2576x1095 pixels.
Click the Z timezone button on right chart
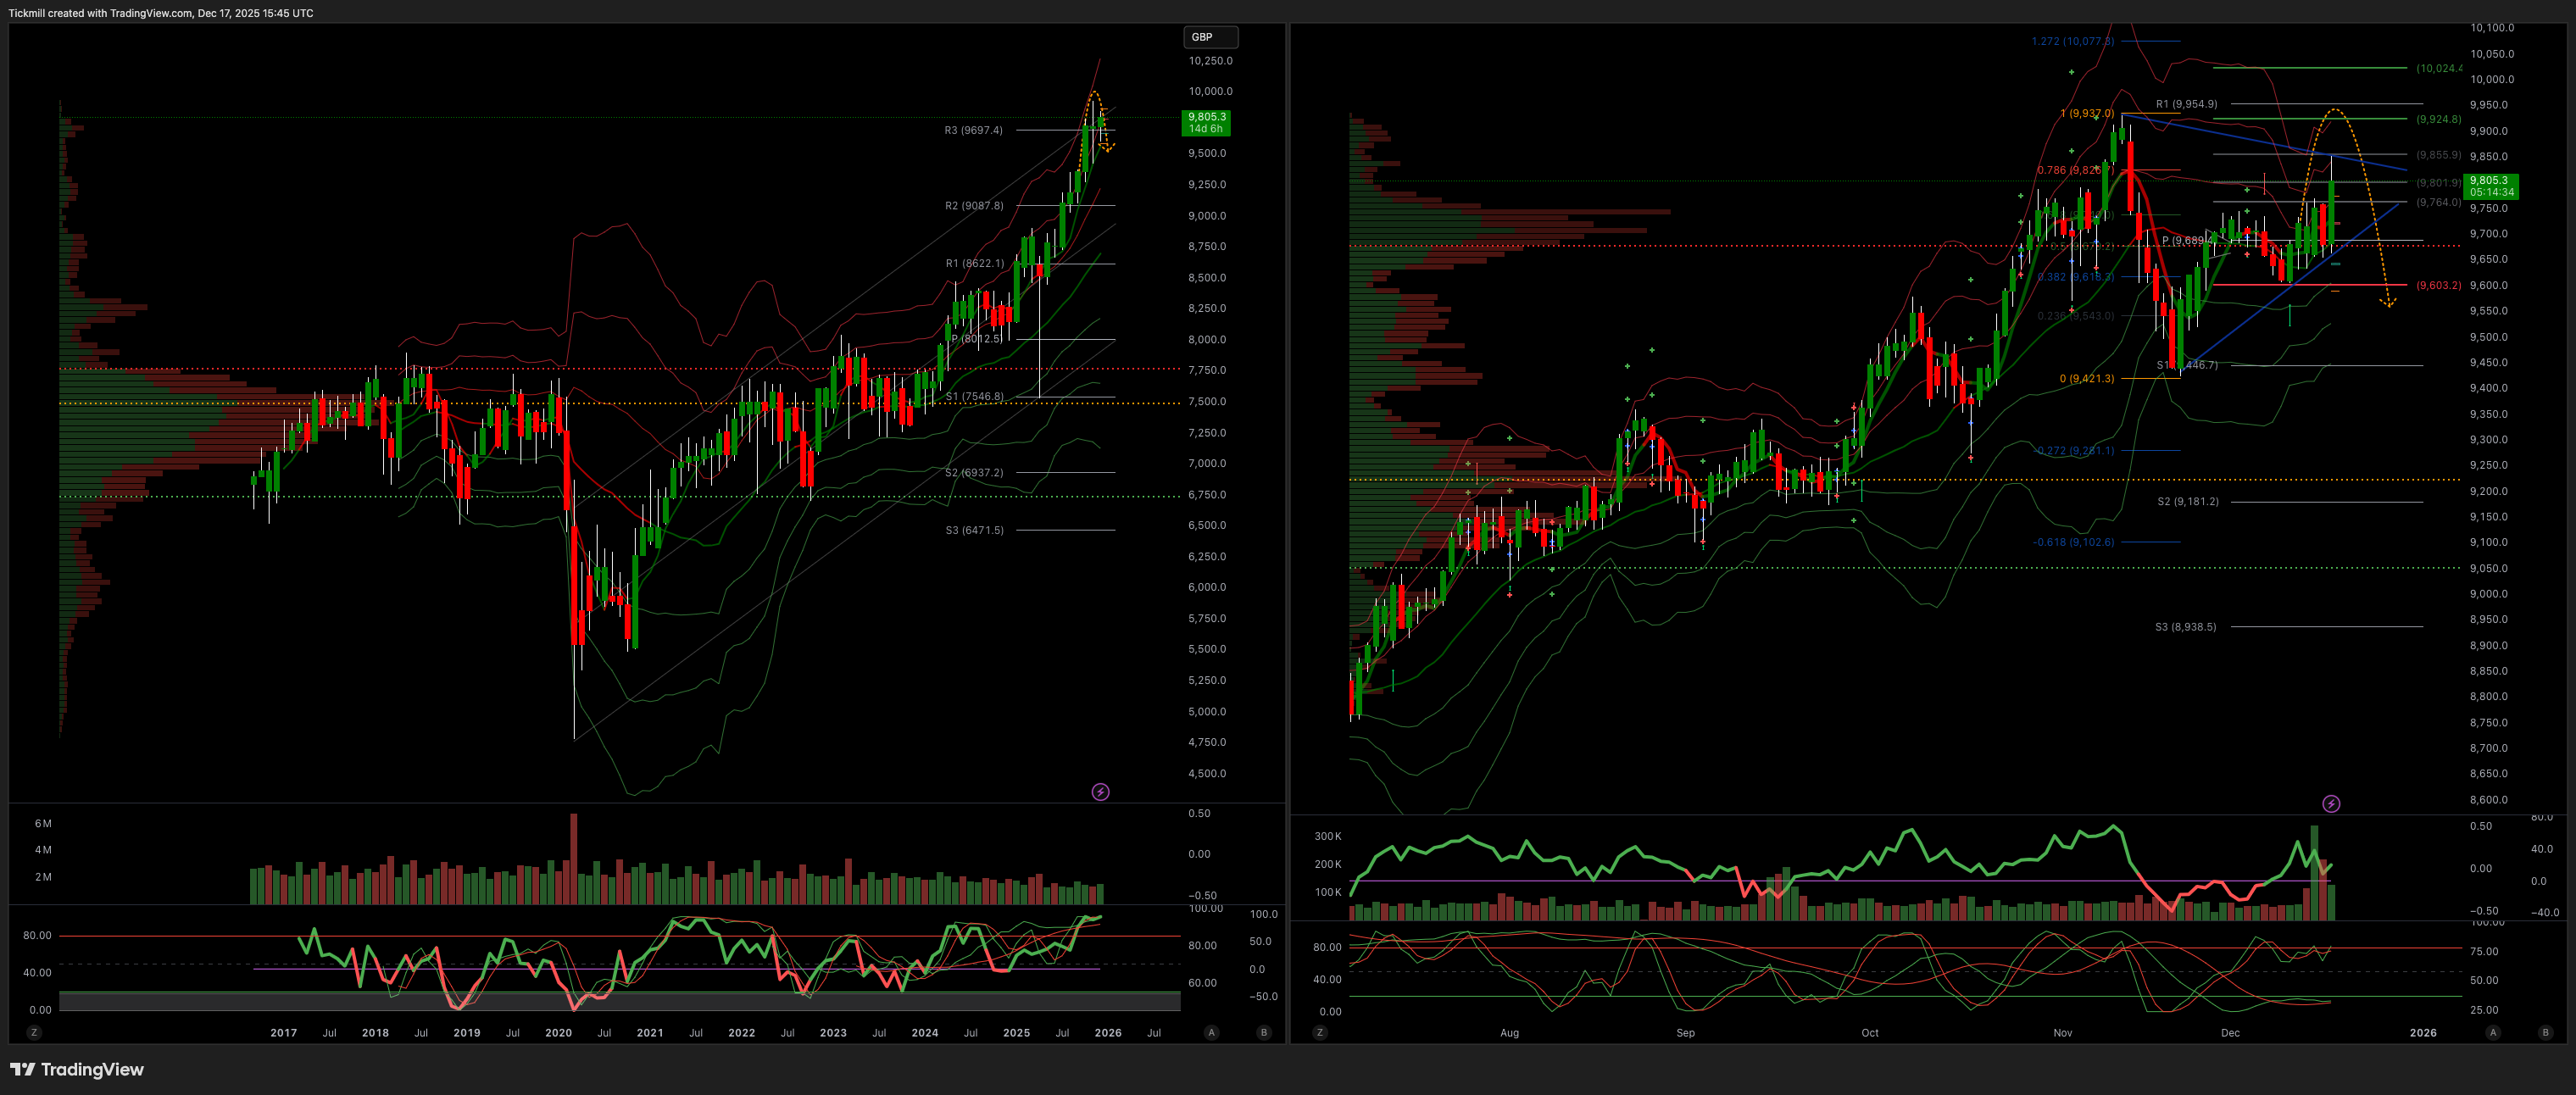[1320, 1032]
